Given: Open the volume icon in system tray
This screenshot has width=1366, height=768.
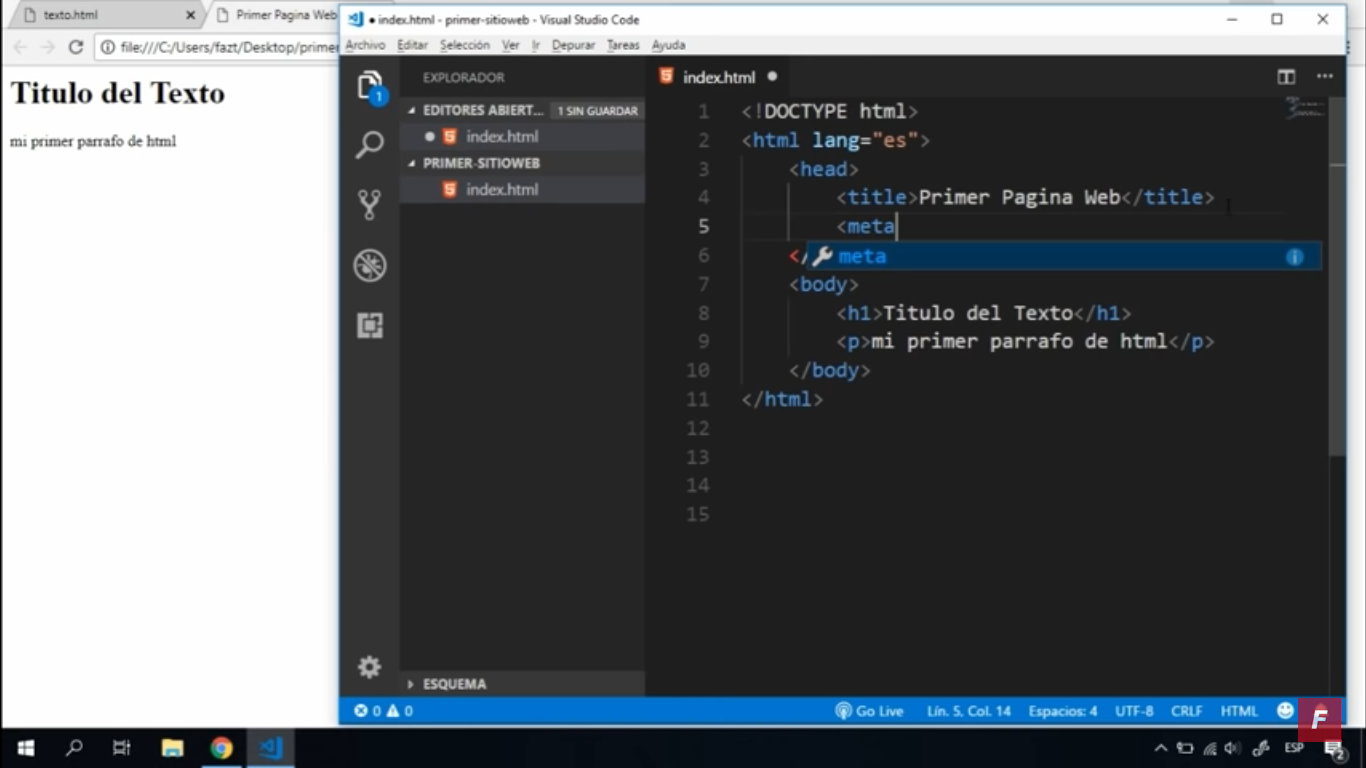Looking at the screenshot, I should [x=1232, y=748].
